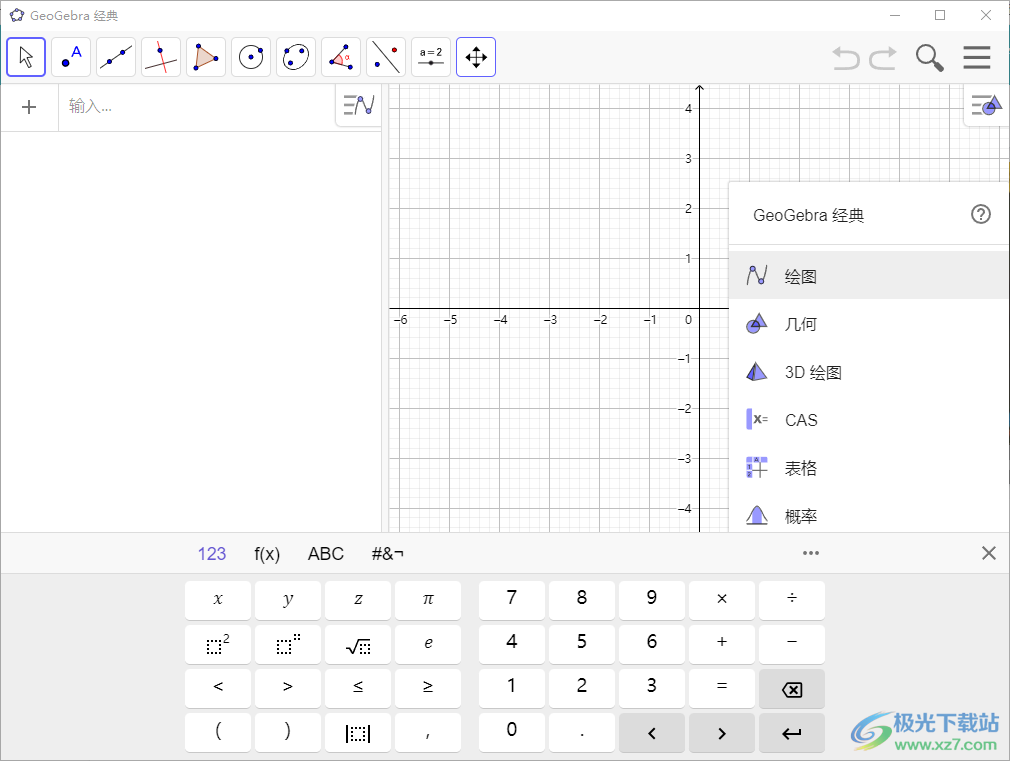
Task: Toggle the graphics view style bar
Action: click(987, 104)
